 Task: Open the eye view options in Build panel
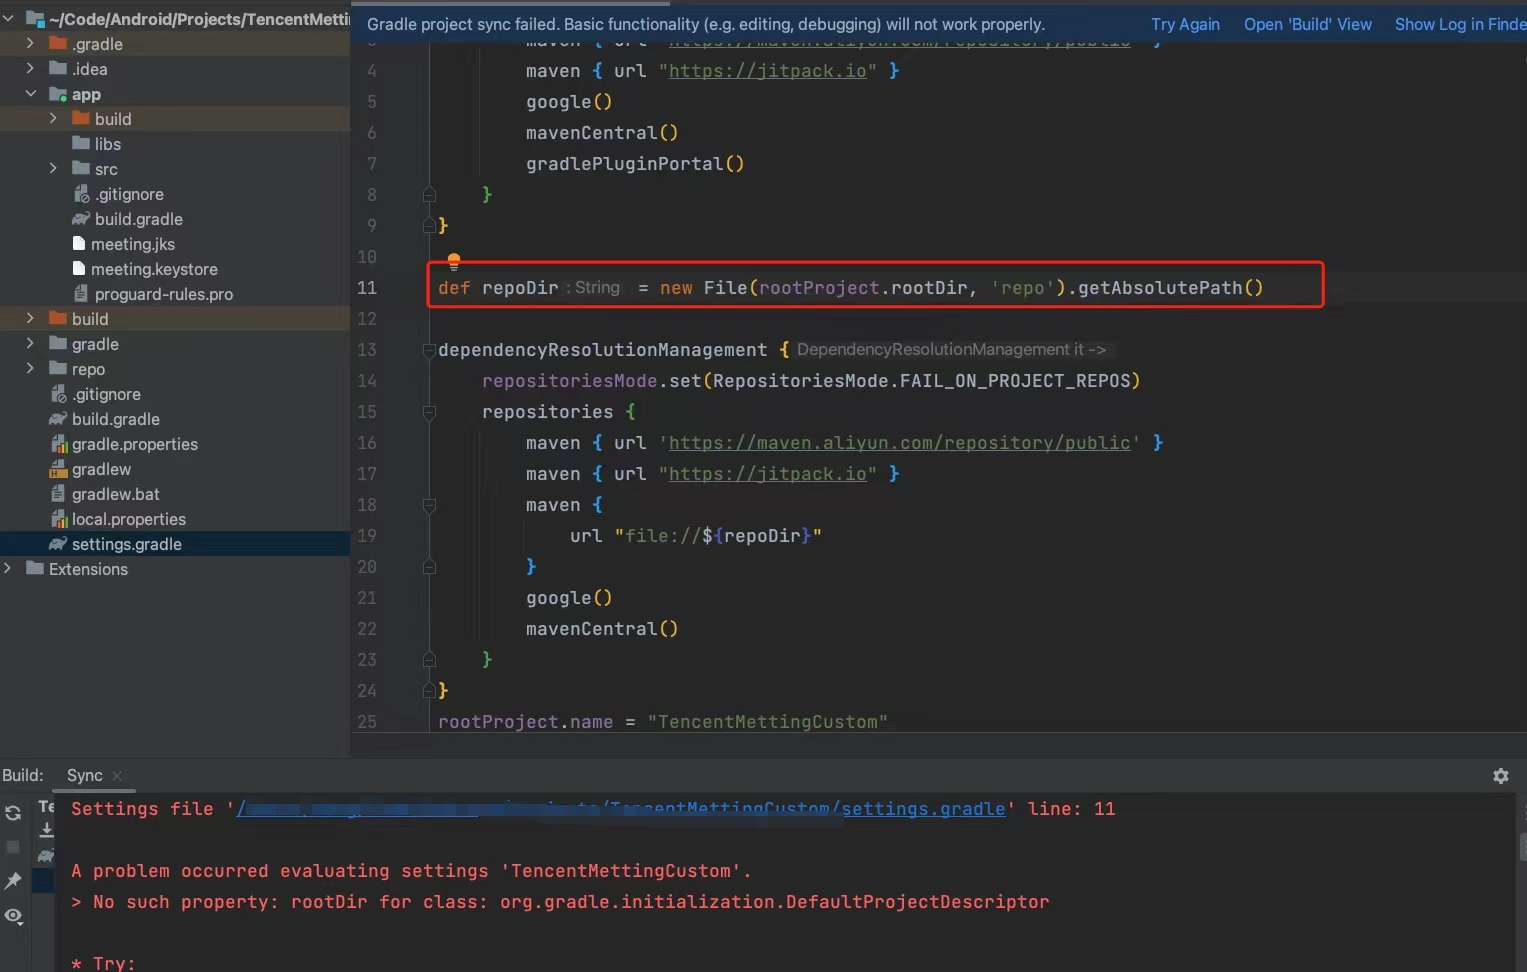pyautogui.click(x=13, y=916)
